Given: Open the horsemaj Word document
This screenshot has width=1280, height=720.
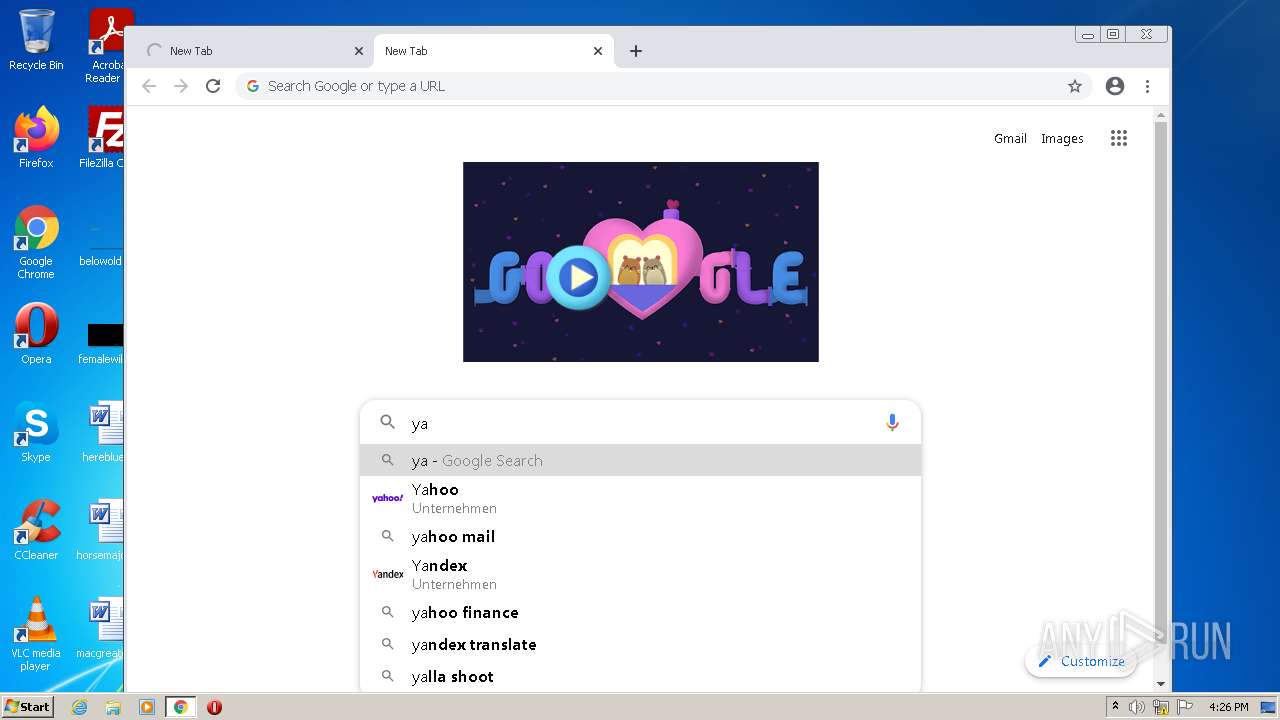Looking at the screenshot, I should (101, 530).
